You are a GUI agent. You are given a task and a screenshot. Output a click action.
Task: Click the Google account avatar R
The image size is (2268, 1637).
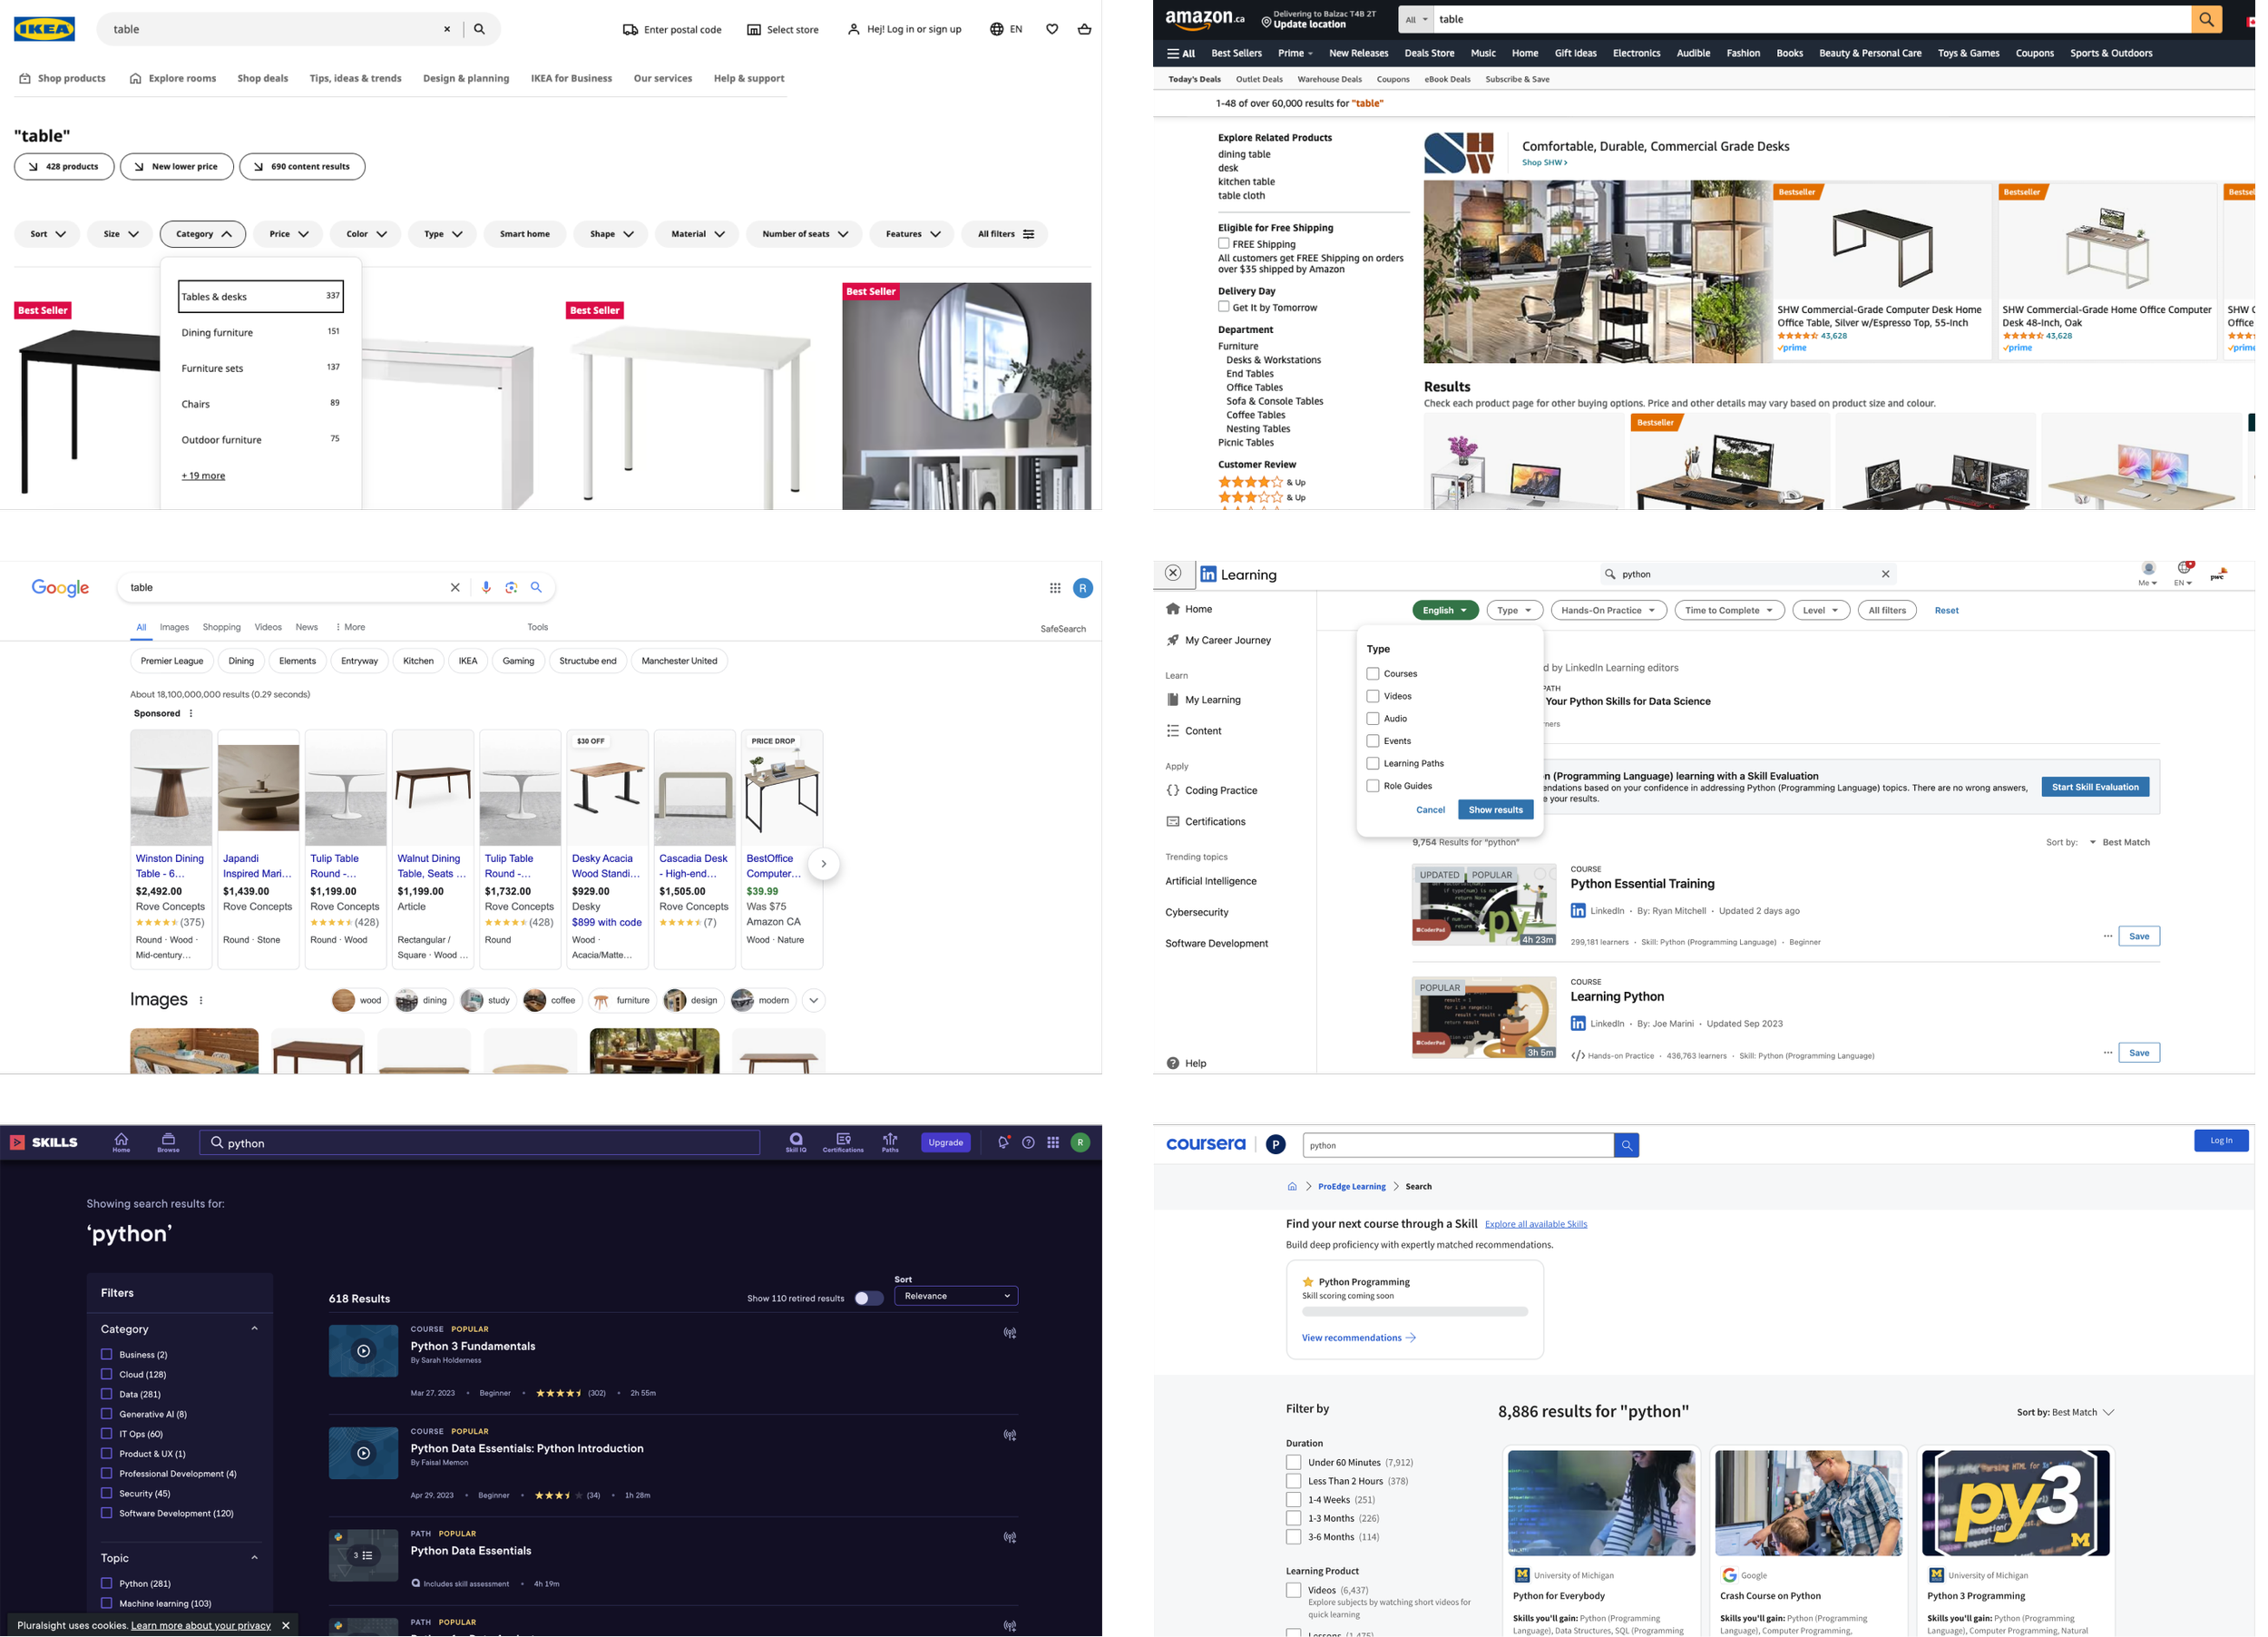tap(1083, 588)
